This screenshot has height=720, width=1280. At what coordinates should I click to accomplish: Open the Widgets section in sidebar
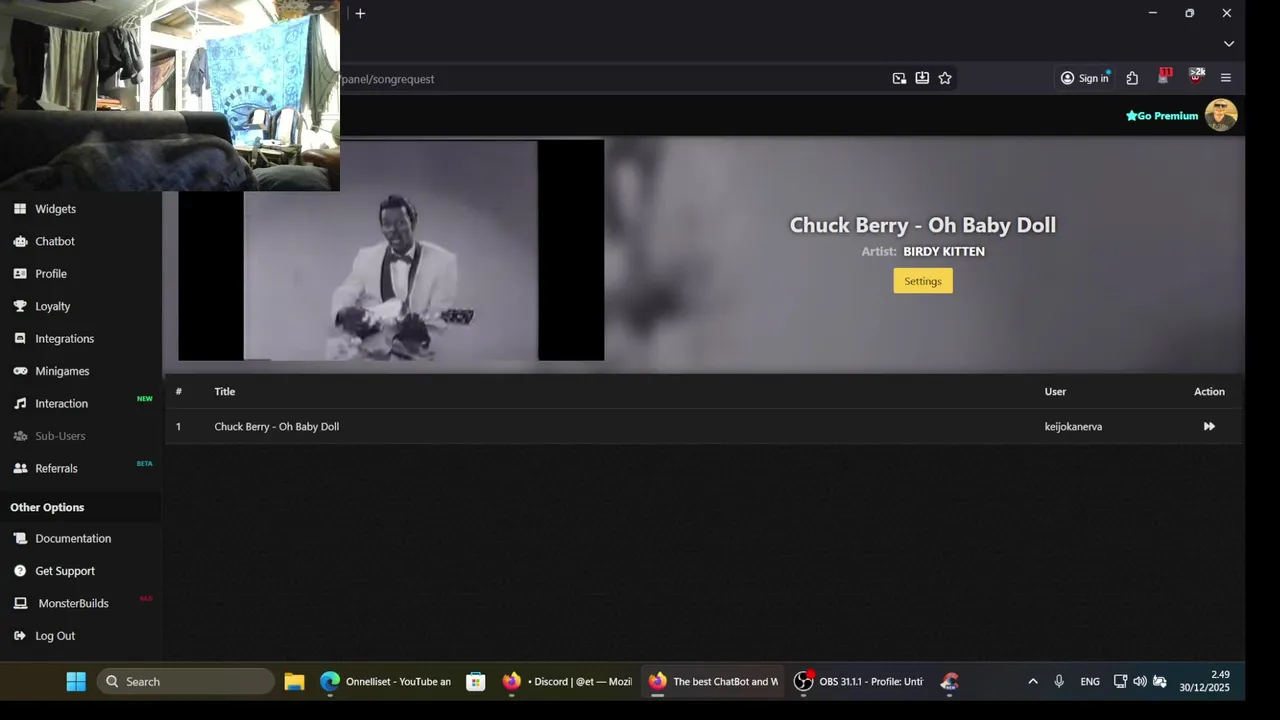[x=55, y=209]
